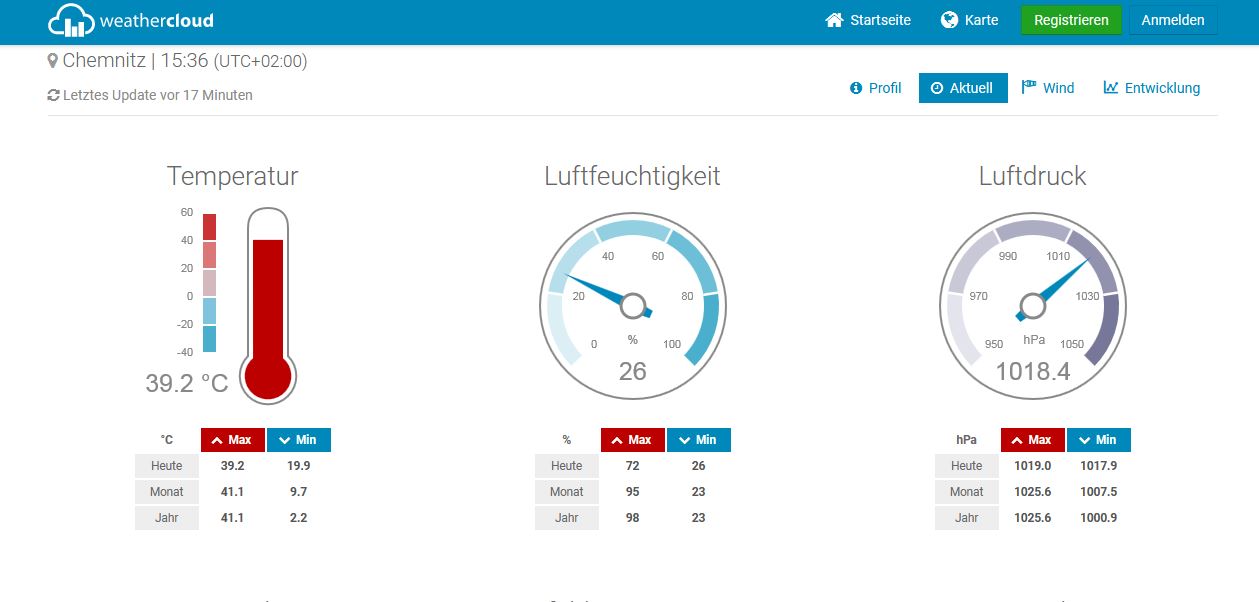The image size is (1259, 602).
Task: Click the humidity gauge dial
Action: click(632, 303)
